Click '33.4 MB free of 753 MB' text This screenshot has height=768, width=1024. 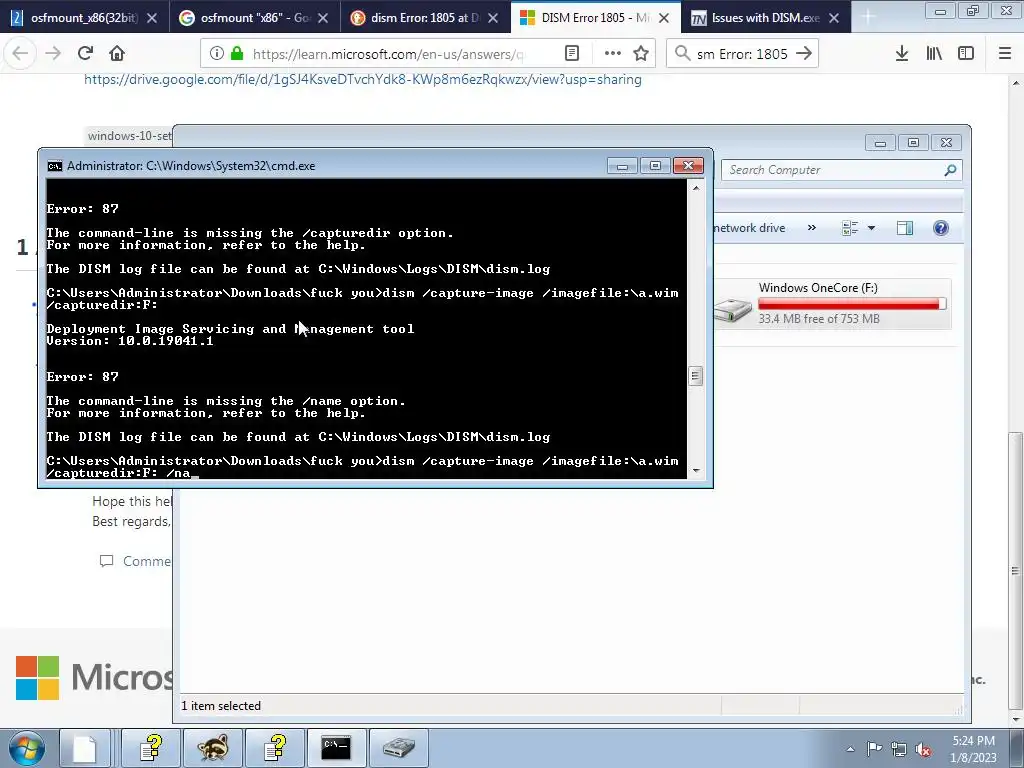pos(819,319)
